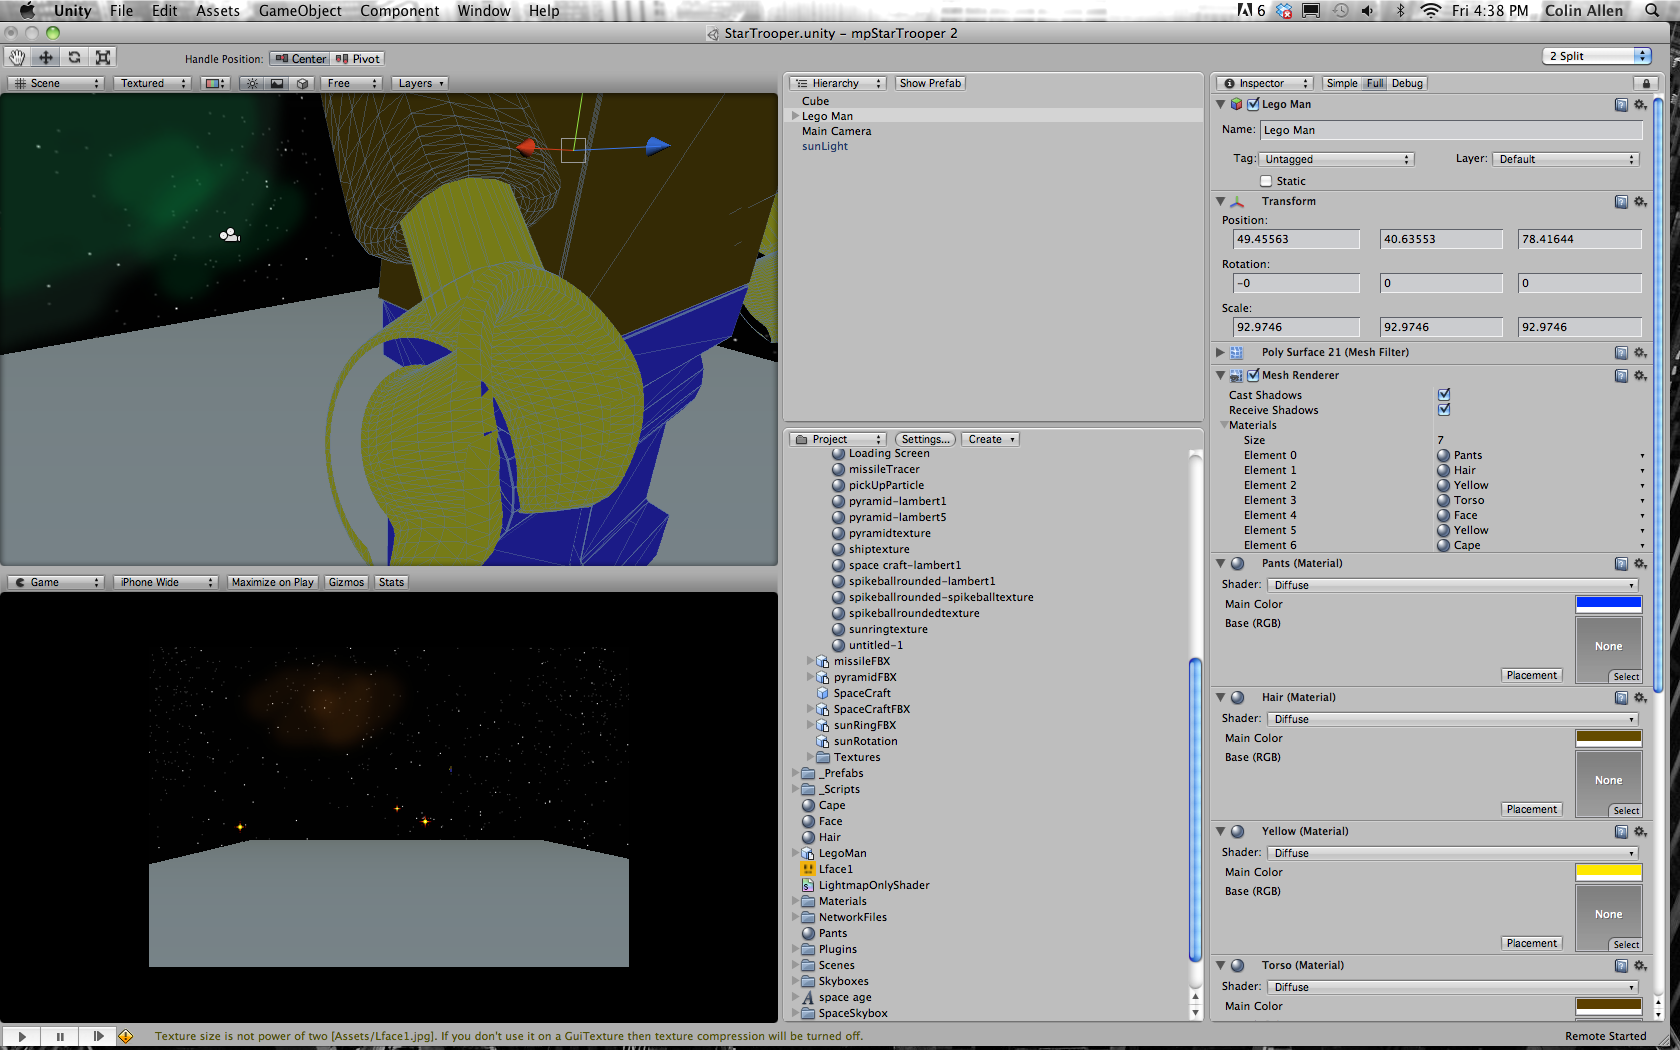
Task: Uncheck Cast Shadows on the Mesh Renderer
Action: tap(1443, 394)
